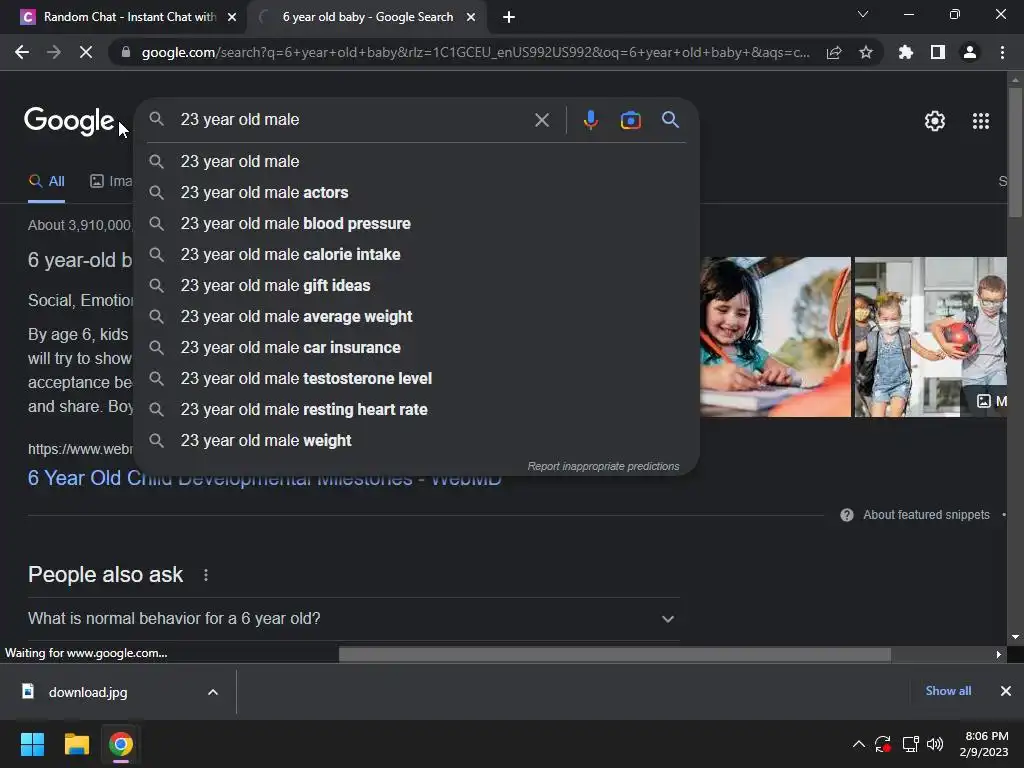Close the 6 year old baby tab

tap(471, 17)
